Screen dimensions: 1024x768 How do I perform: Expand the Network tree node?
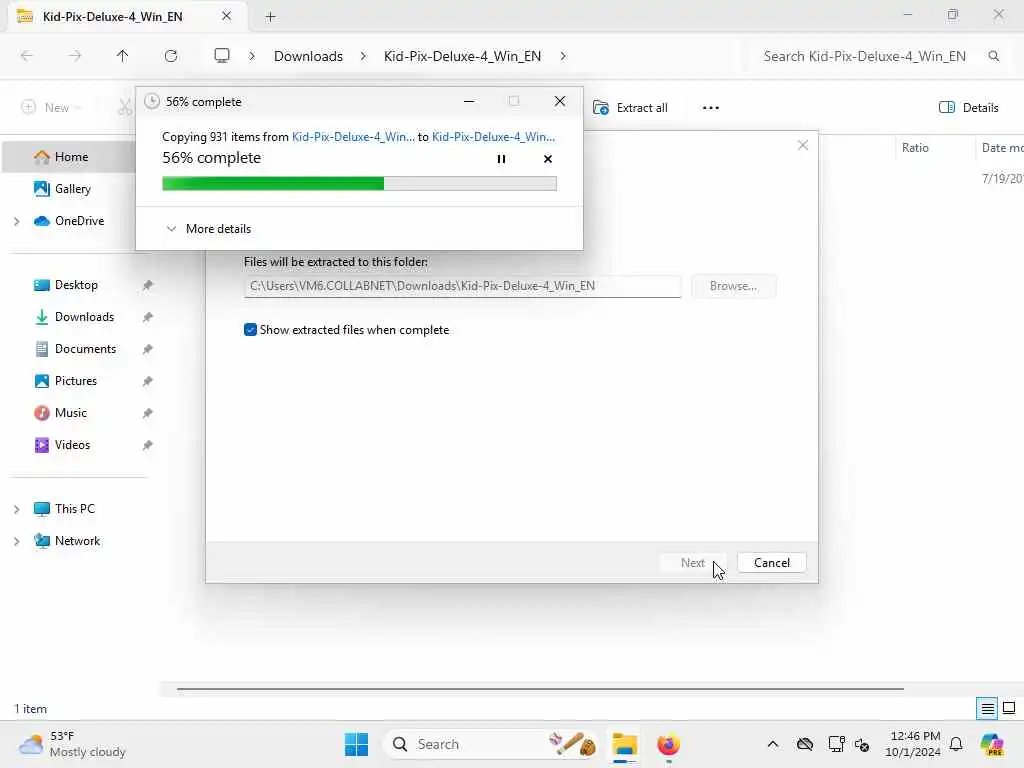16,541
